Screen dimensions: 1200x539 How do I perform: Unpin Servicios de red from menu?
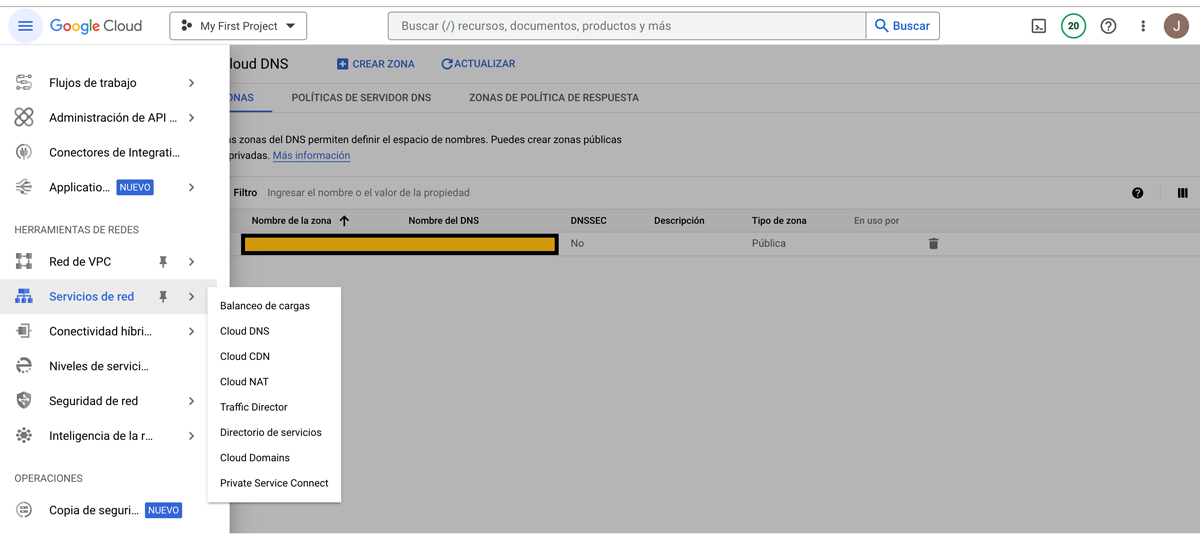click(x=163, y=297)
